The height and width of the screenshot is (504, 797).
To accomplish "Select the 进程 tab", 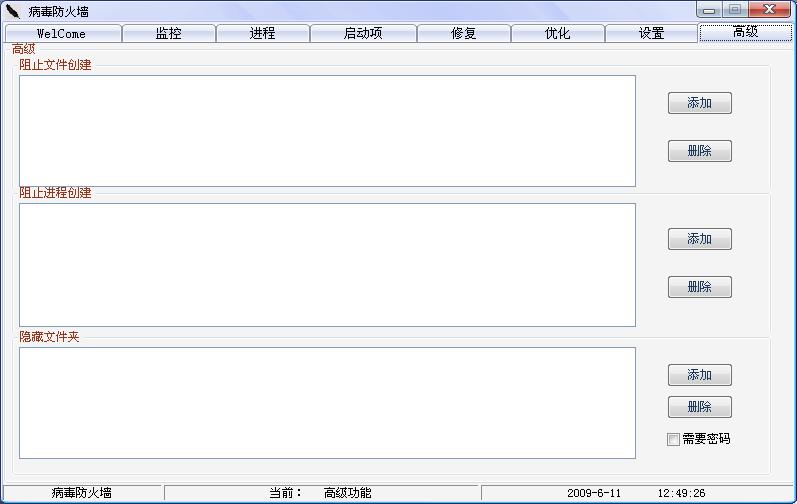I will pyautogui.click(x=262, y=33).
